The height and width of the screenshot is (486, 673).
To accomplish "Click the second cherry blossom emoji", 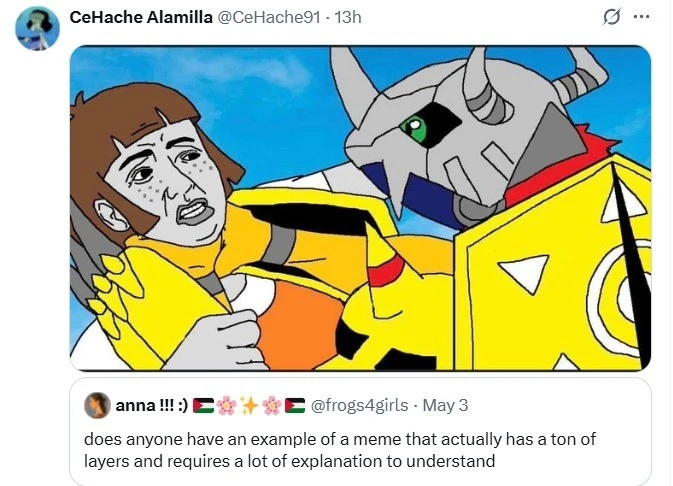I will [272, 405].
